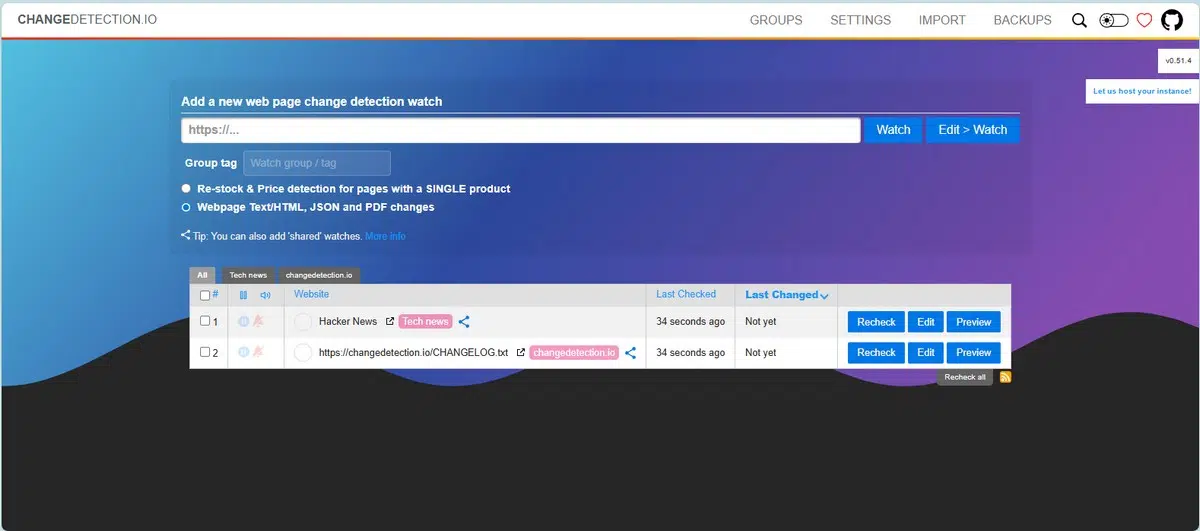Sort by paused status column icon

243,295
